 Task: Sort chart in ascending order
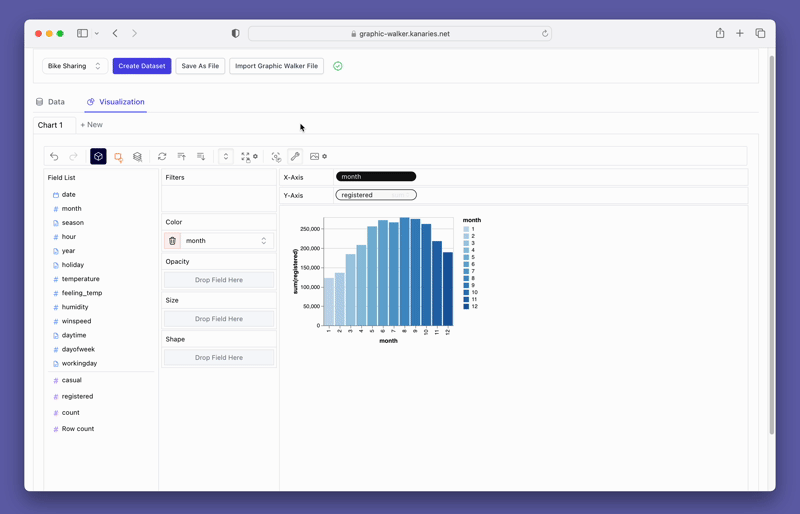pyautogui.click(x=181, y=157)
